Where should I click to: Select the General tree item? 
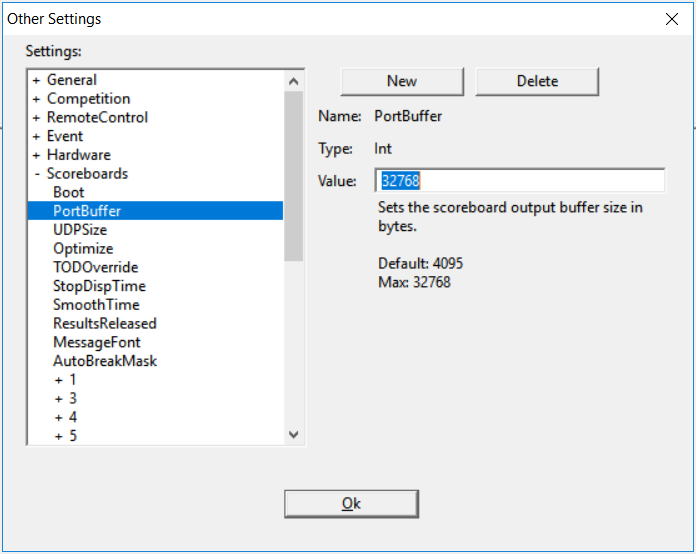click(71, 80)
